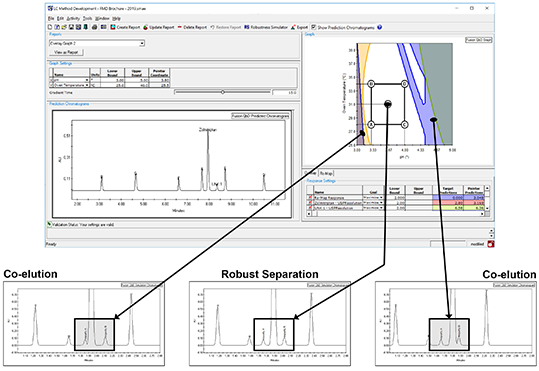The height and width of the screenshot is (371, 539).
Task: Toggle the second response row red checkmark
Action: click(310, 203)
